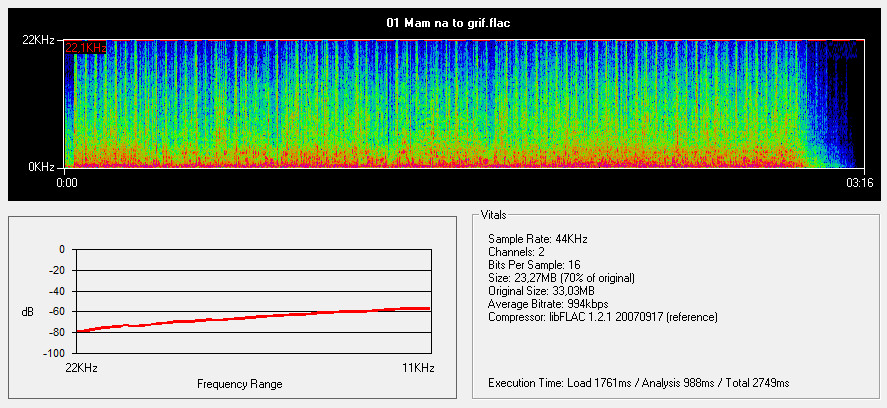
Task: Click the dB axis label
Action: click(x=27, y=312)
